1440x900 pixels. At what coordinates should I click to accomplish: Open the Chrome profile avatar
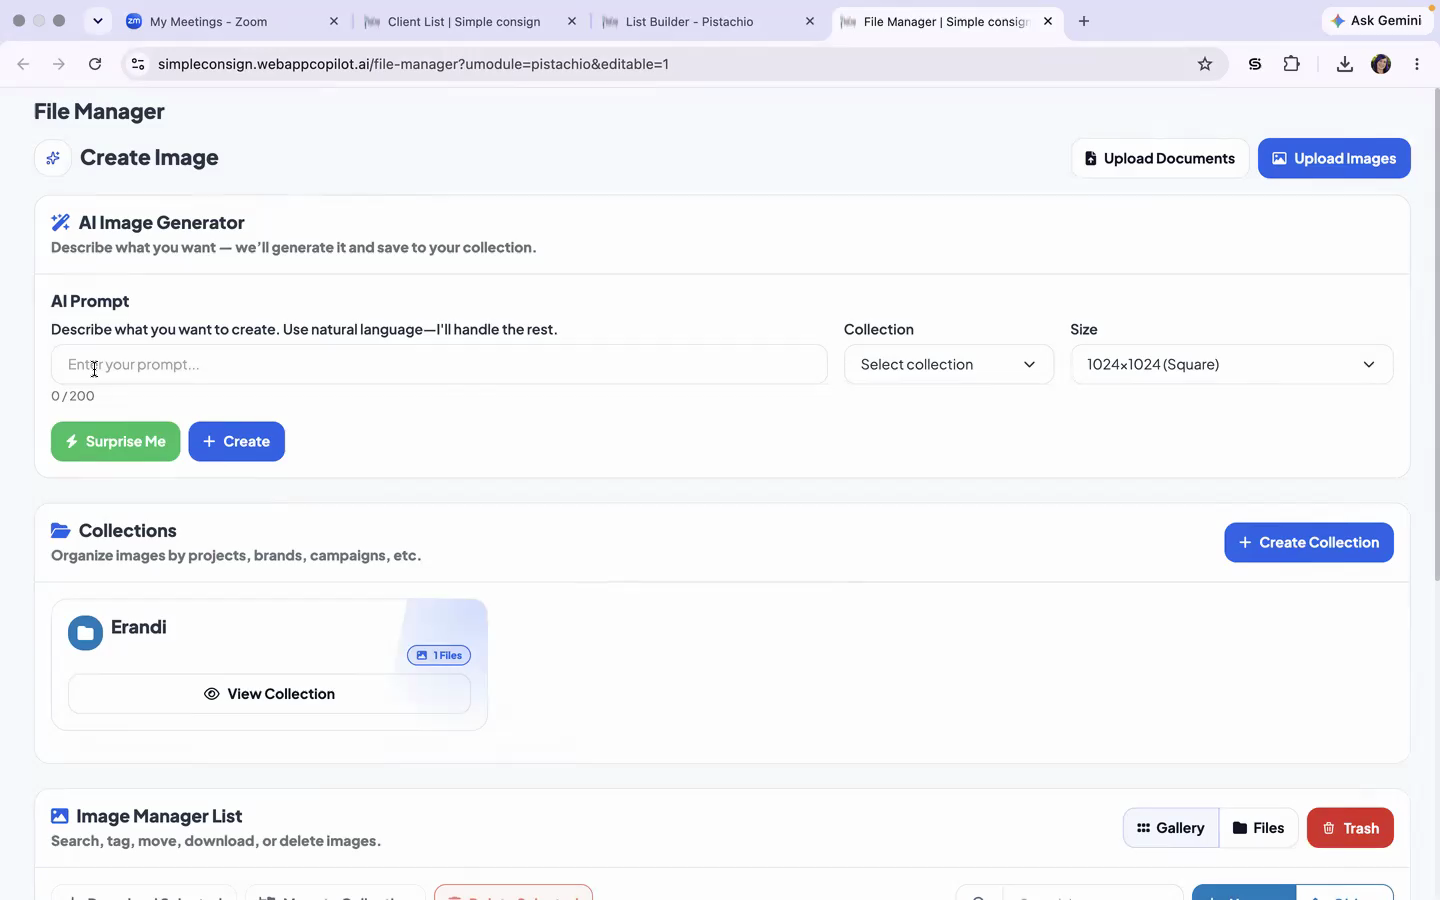(x=1381, y=64)
